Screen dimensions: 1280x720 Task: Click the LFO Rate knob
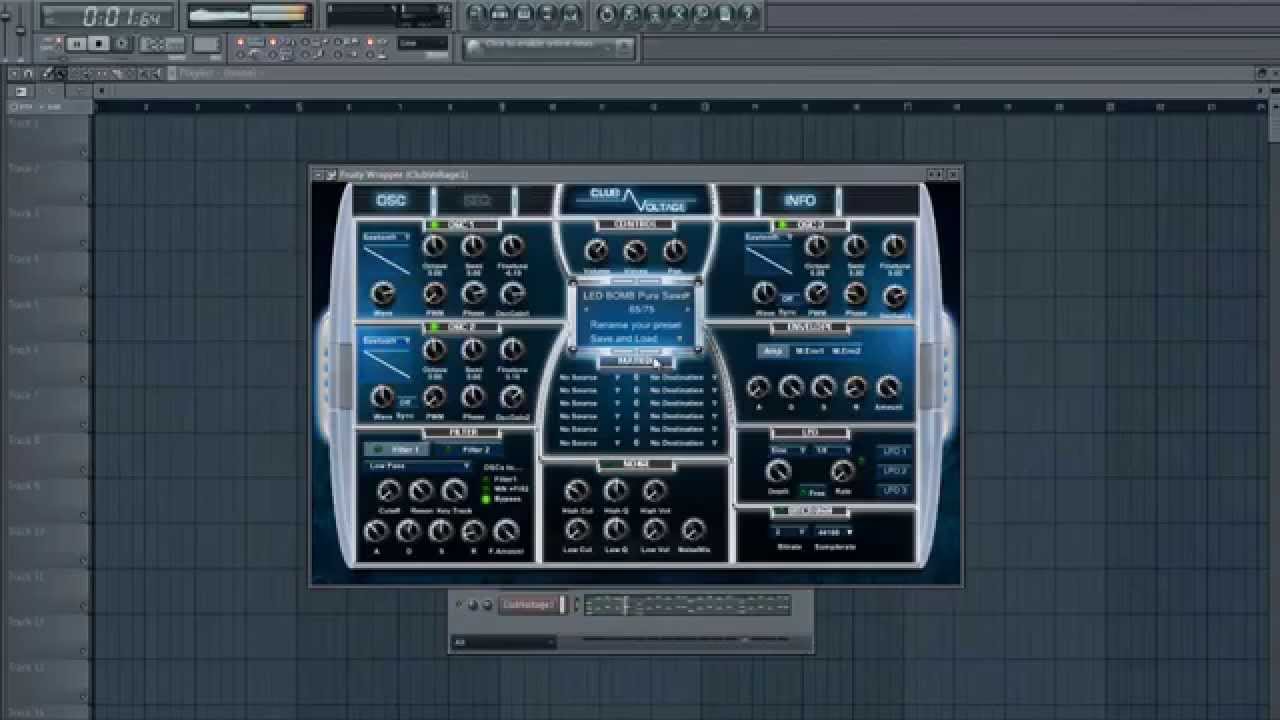(842, 471)
